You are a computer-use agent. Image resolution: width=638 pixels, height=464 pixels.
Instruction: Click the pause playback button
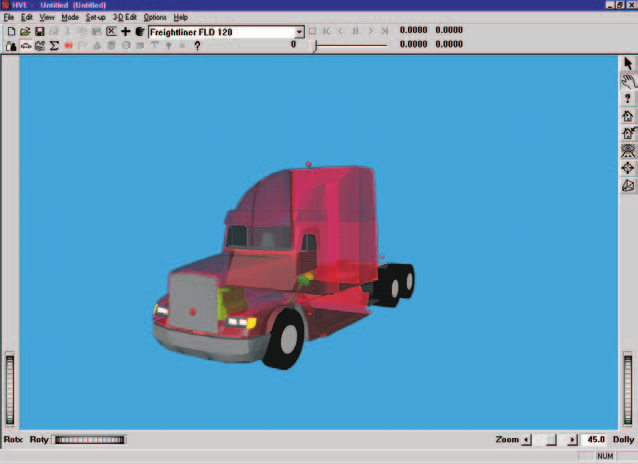pos(356,31)
